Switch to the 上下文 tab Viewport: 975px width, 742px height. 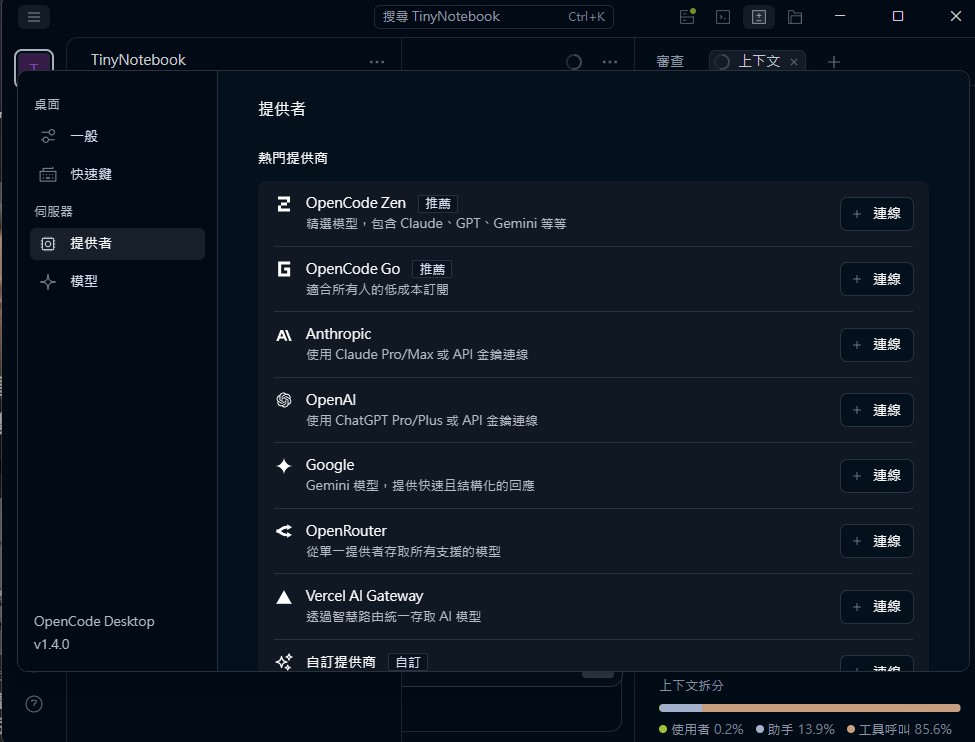pos(759,62)
